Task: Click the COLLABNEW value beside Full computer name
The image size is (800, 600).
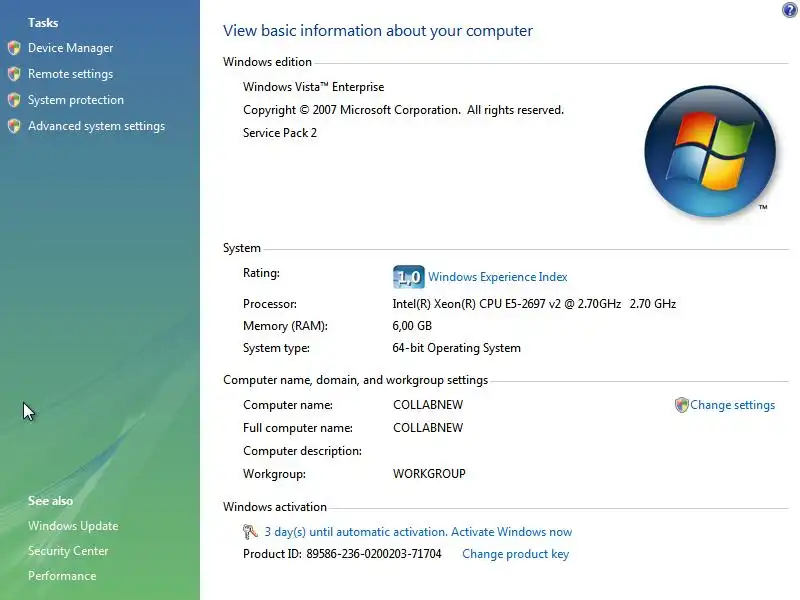Action: 428,428
